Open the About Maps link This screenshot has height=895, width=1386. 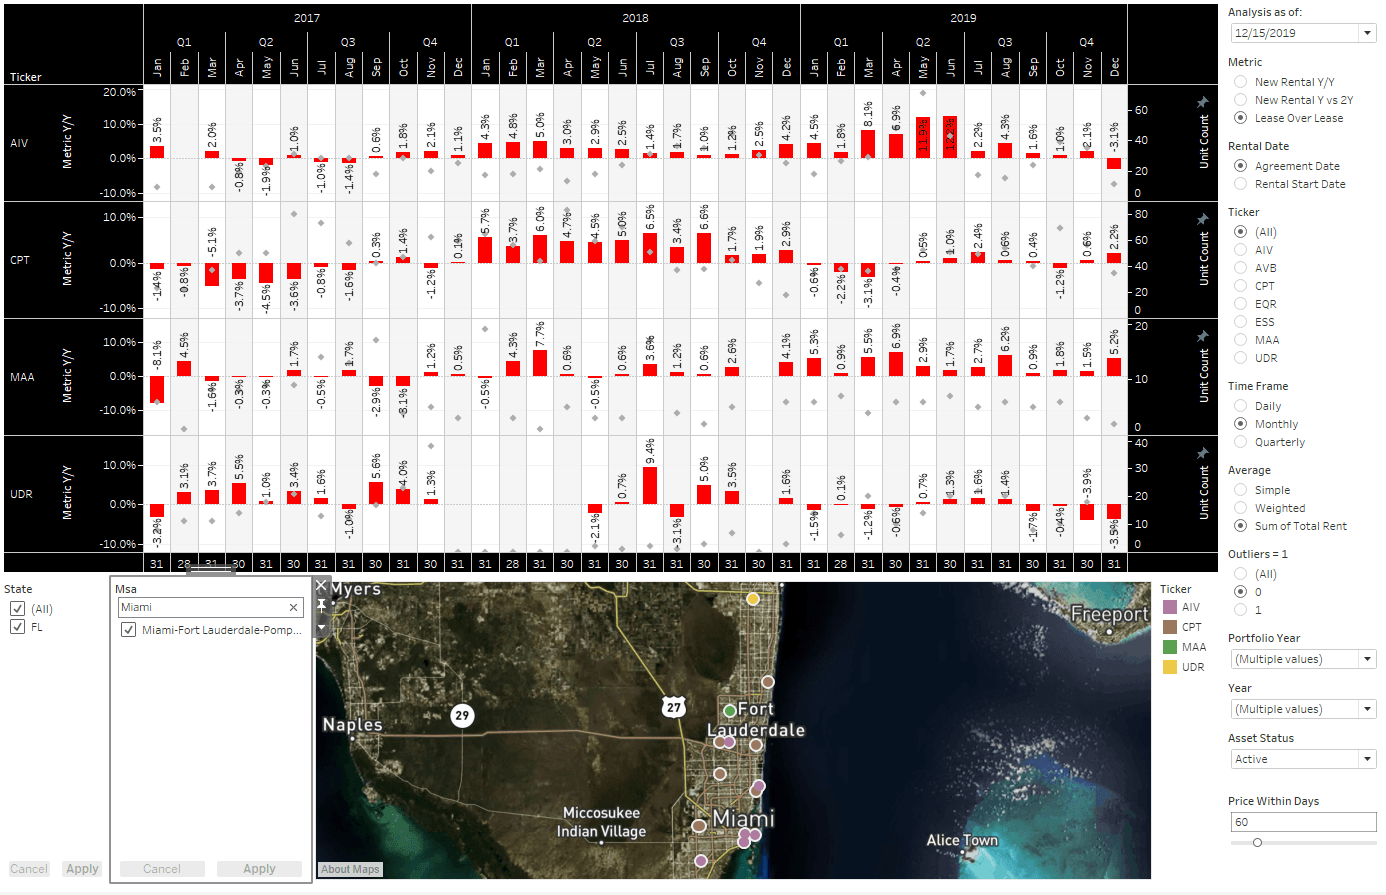(350, 869)
